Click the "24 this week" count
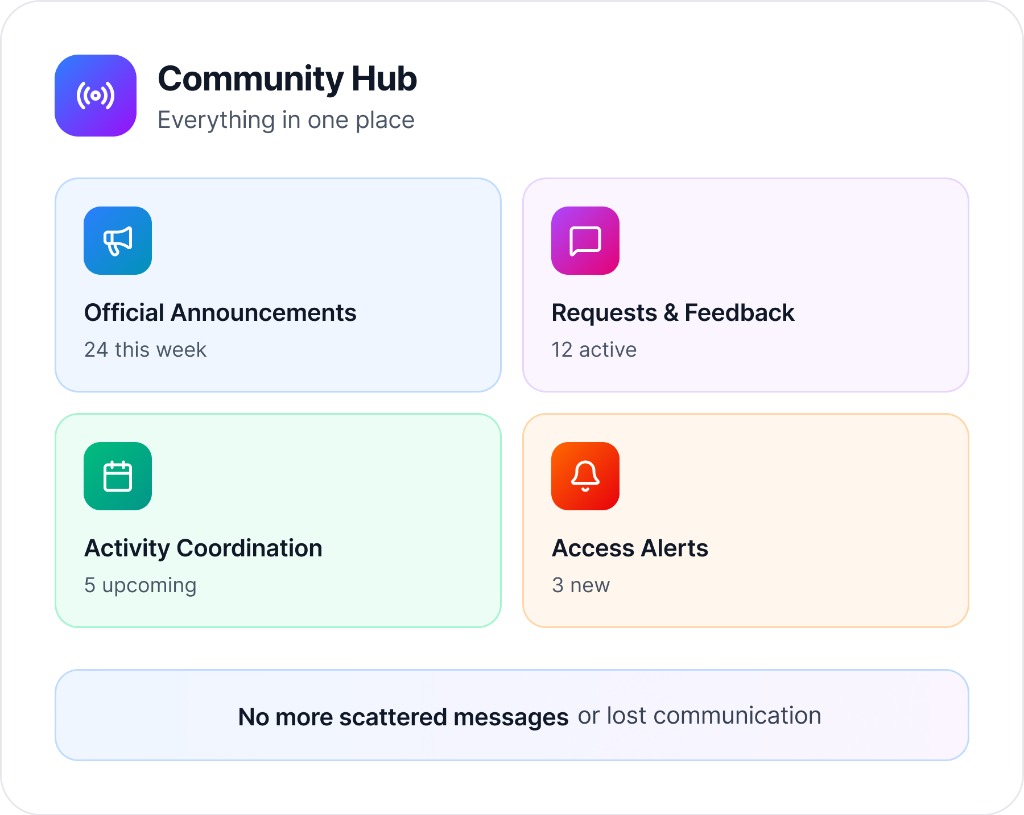This screenshot has height=815, width=1024. click(146, 350)
